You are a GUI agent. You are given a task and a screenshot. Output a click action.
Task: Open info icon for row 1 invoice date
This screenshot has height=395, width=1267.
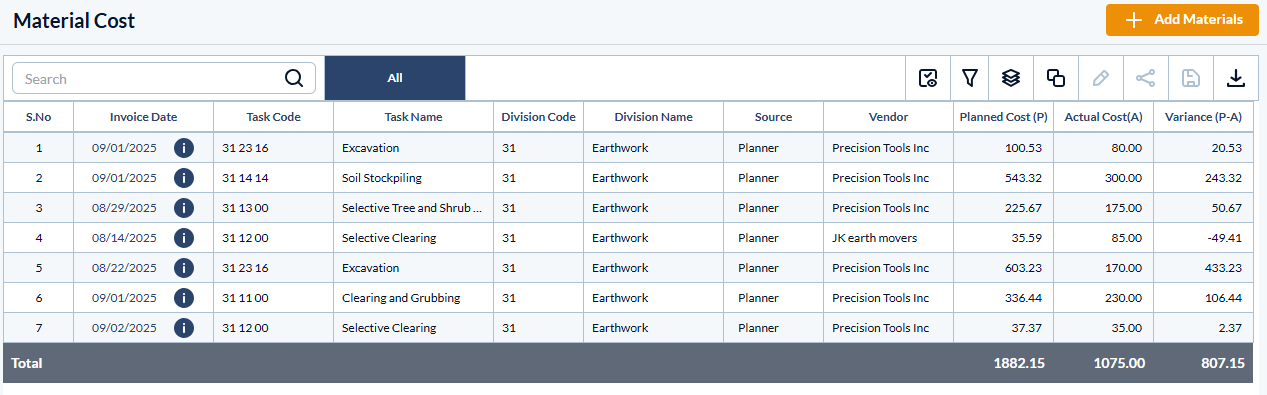[x=184, y=148]
